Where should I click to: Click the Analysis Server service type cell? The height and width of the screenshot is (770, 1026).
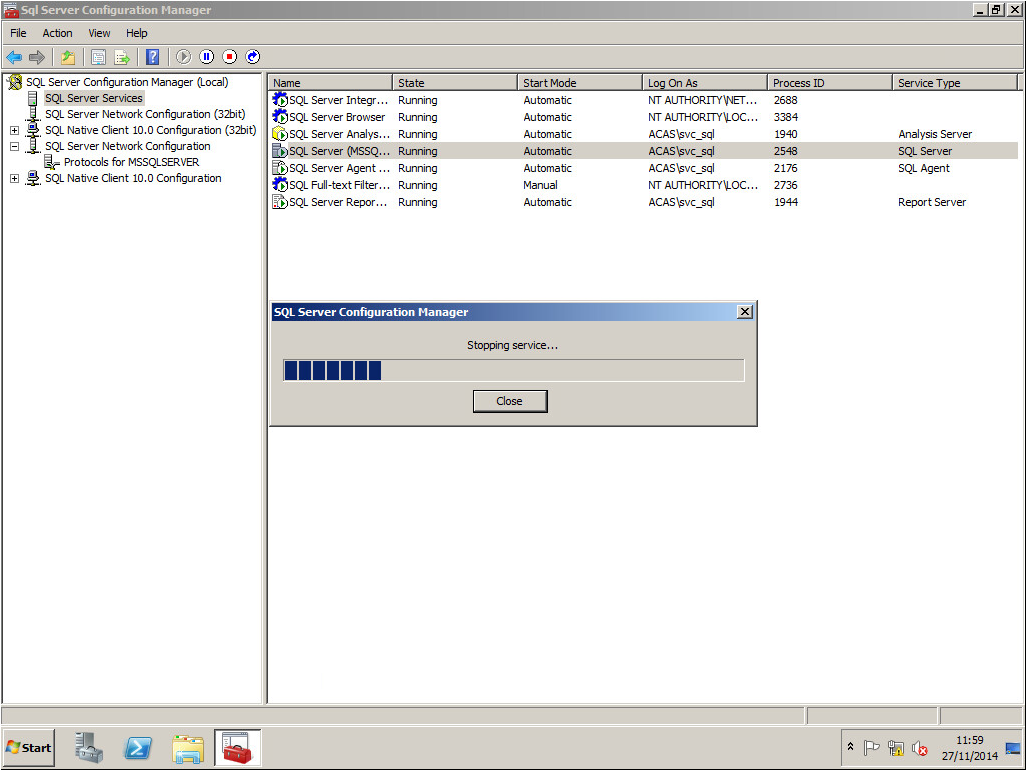pos(935,134)
